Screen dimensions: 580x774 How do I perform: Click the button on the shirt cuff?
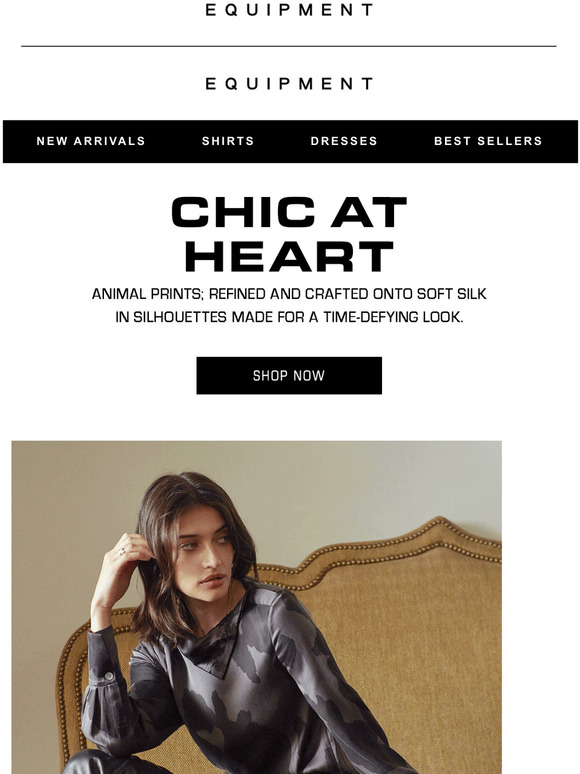pyautogui.click(x=110, y=676)
